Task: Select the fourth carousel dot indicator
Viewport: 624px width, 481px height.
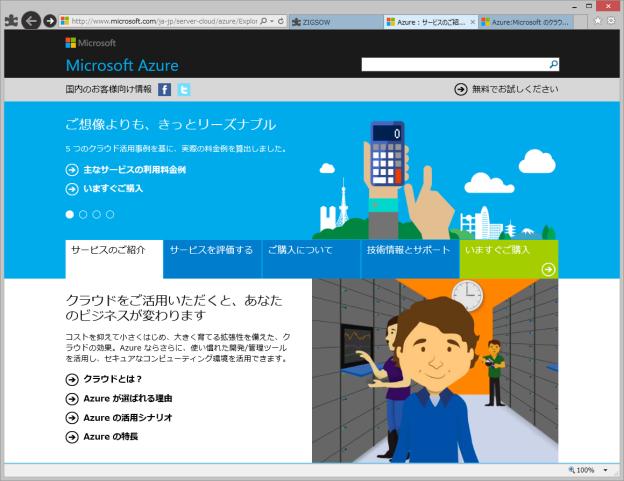Action: 110,214
